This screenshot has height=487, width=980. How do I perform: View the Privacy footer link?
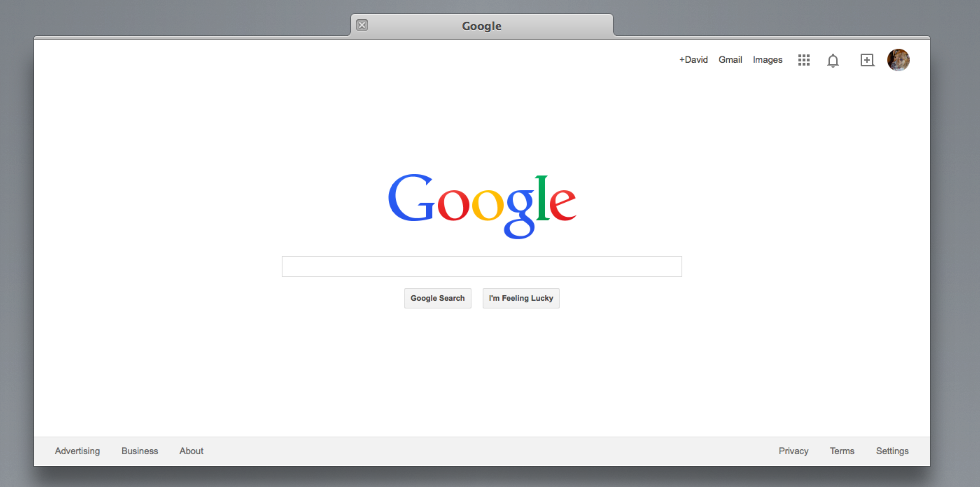tap(793, 451)
